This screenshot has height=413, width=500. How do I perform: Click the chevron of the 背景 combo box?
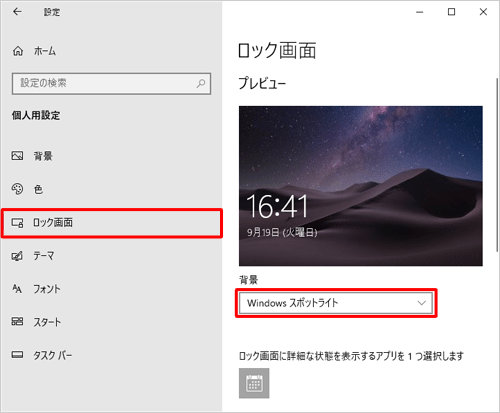pos(422,303)
